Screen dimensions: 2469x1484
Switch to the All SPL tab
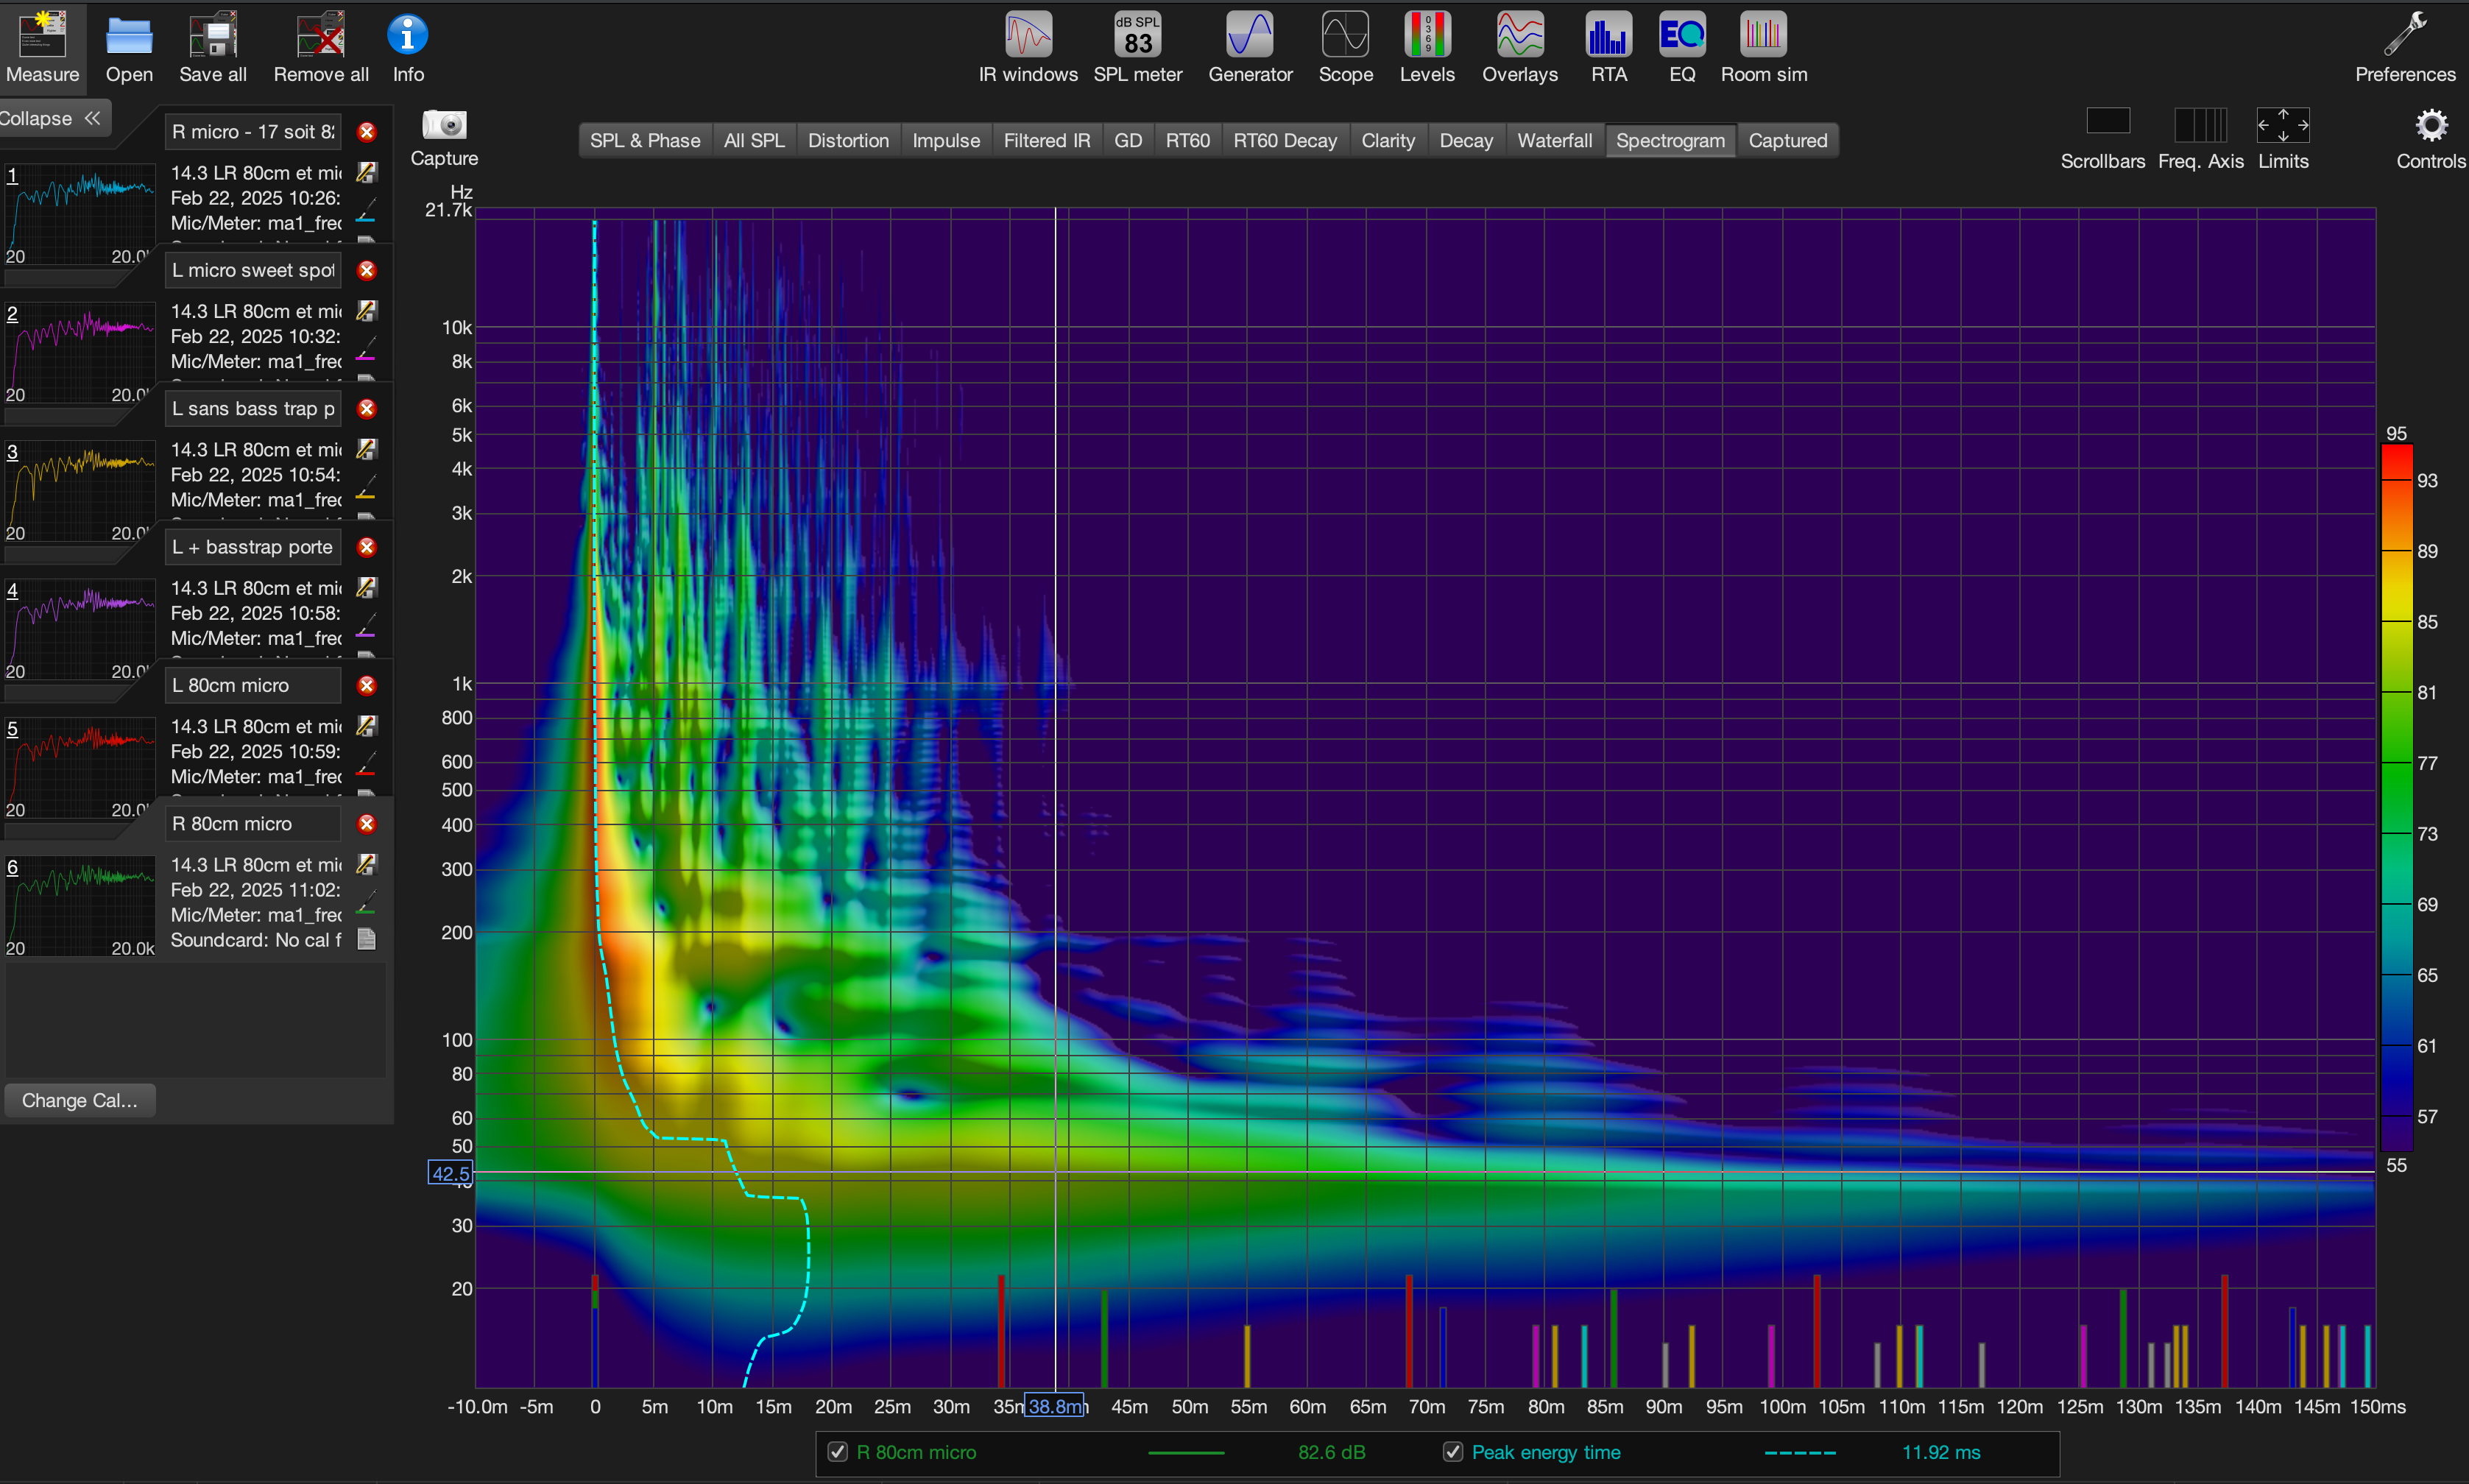click(754, 141)
